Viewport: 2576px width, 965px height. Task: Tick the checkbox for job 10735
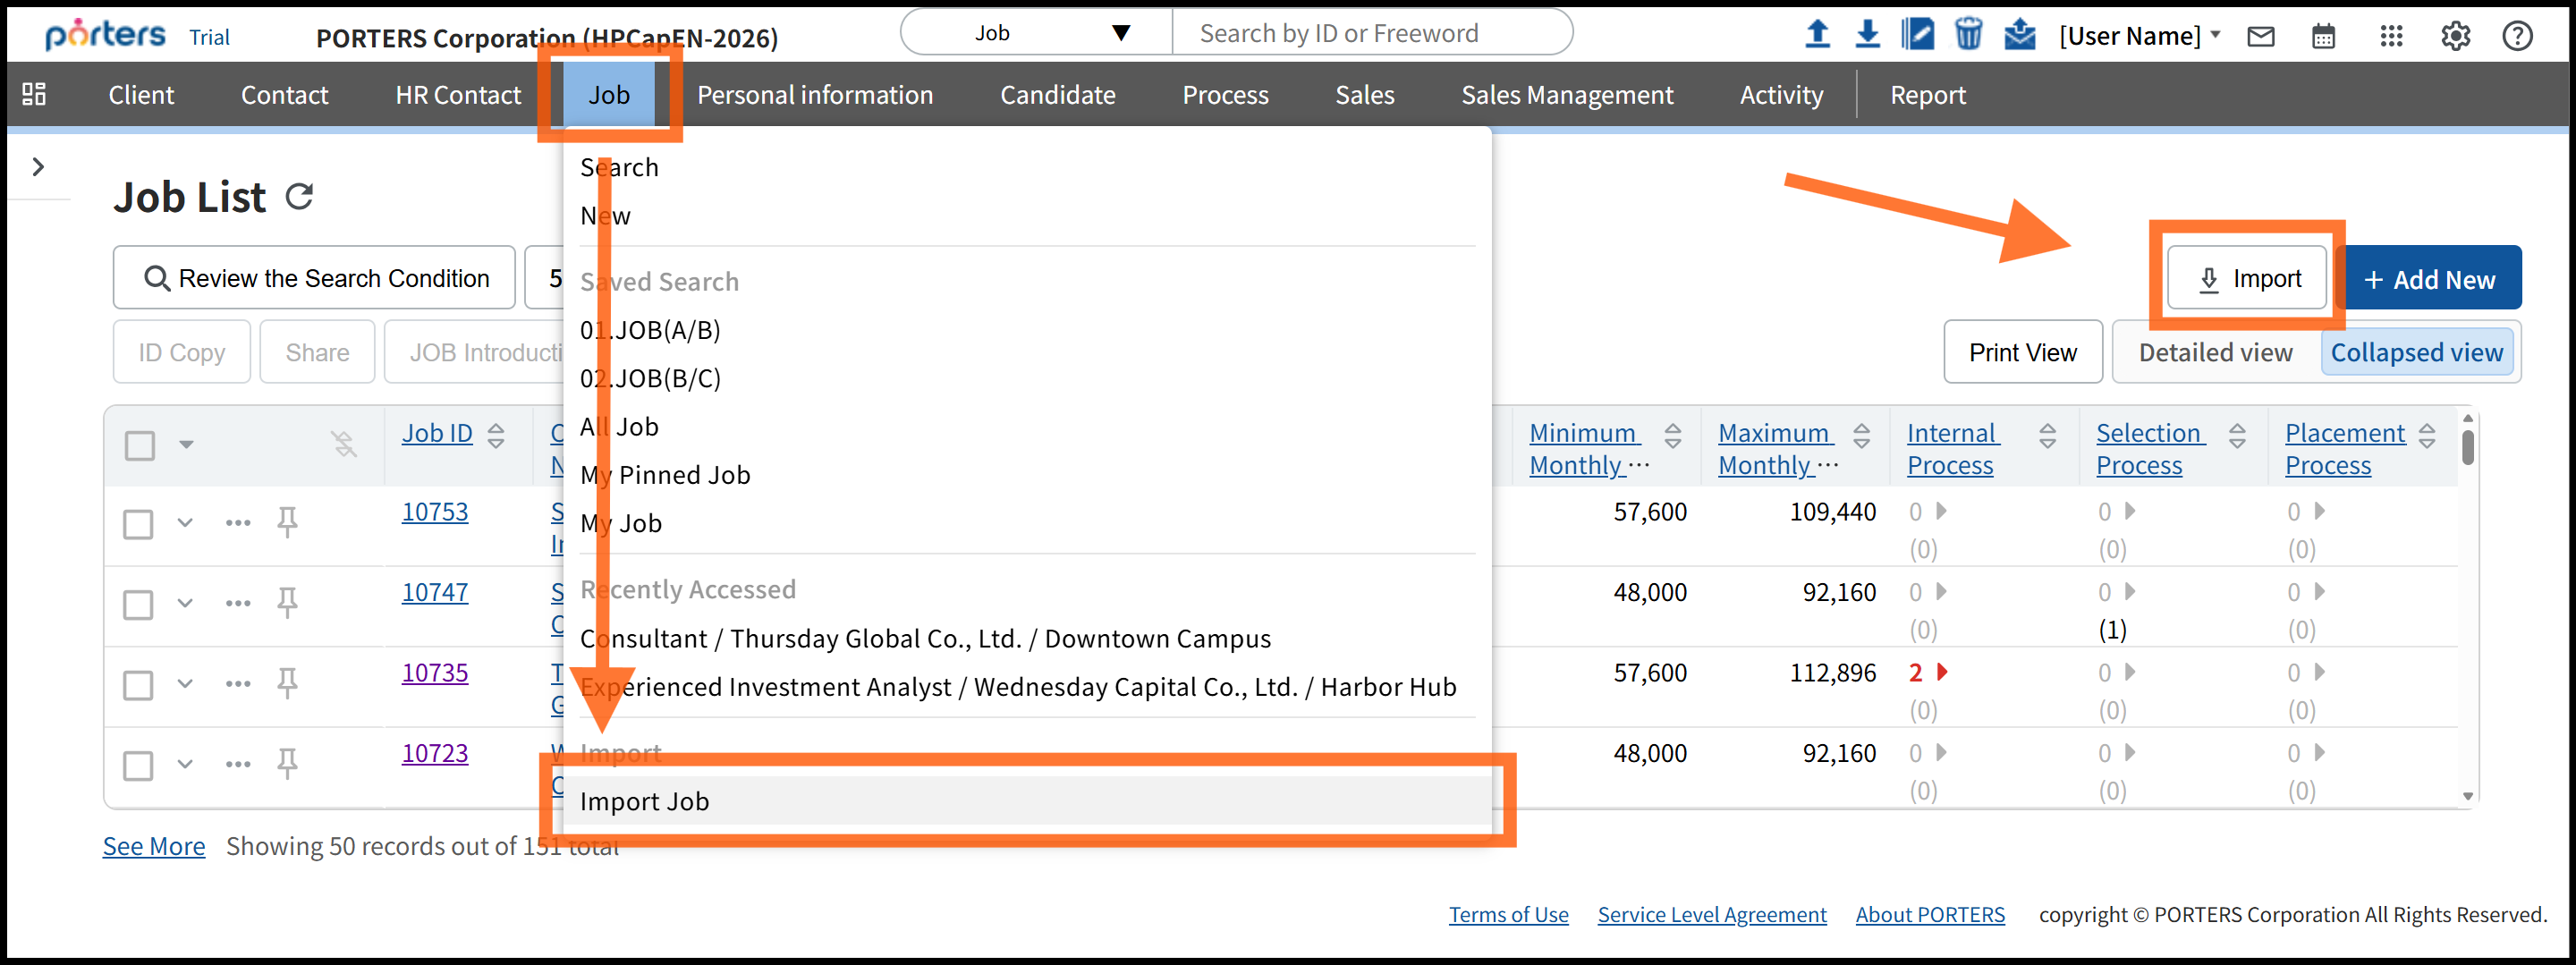[x=138, y=685]
